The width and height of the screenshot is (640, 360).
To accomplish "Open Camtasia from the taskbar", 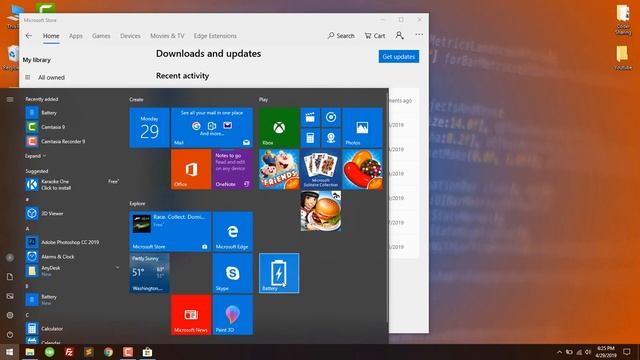I will (x=128, y=352).
